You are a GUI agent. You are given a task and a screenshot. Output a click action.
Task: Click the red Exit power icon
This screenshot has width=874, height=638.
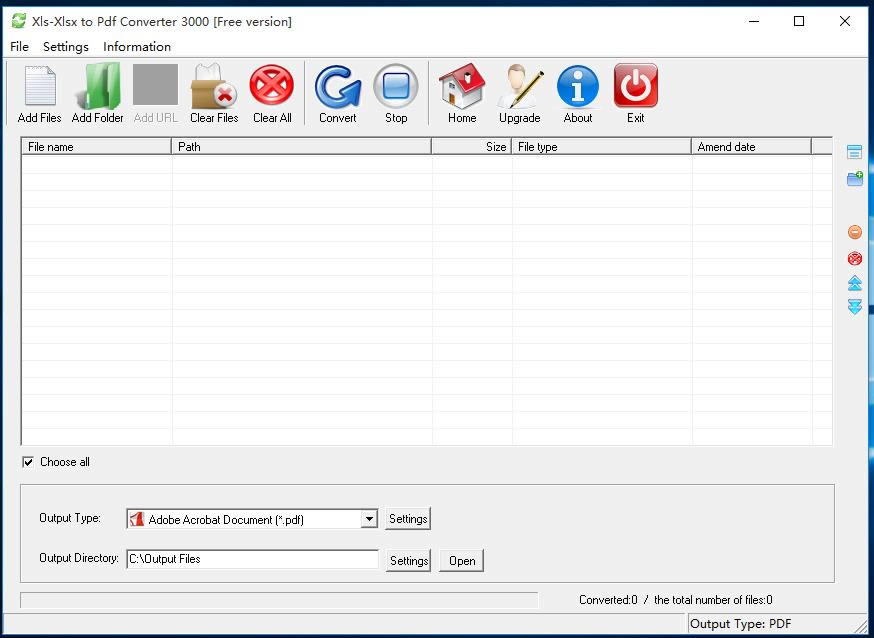click(636, 85)
